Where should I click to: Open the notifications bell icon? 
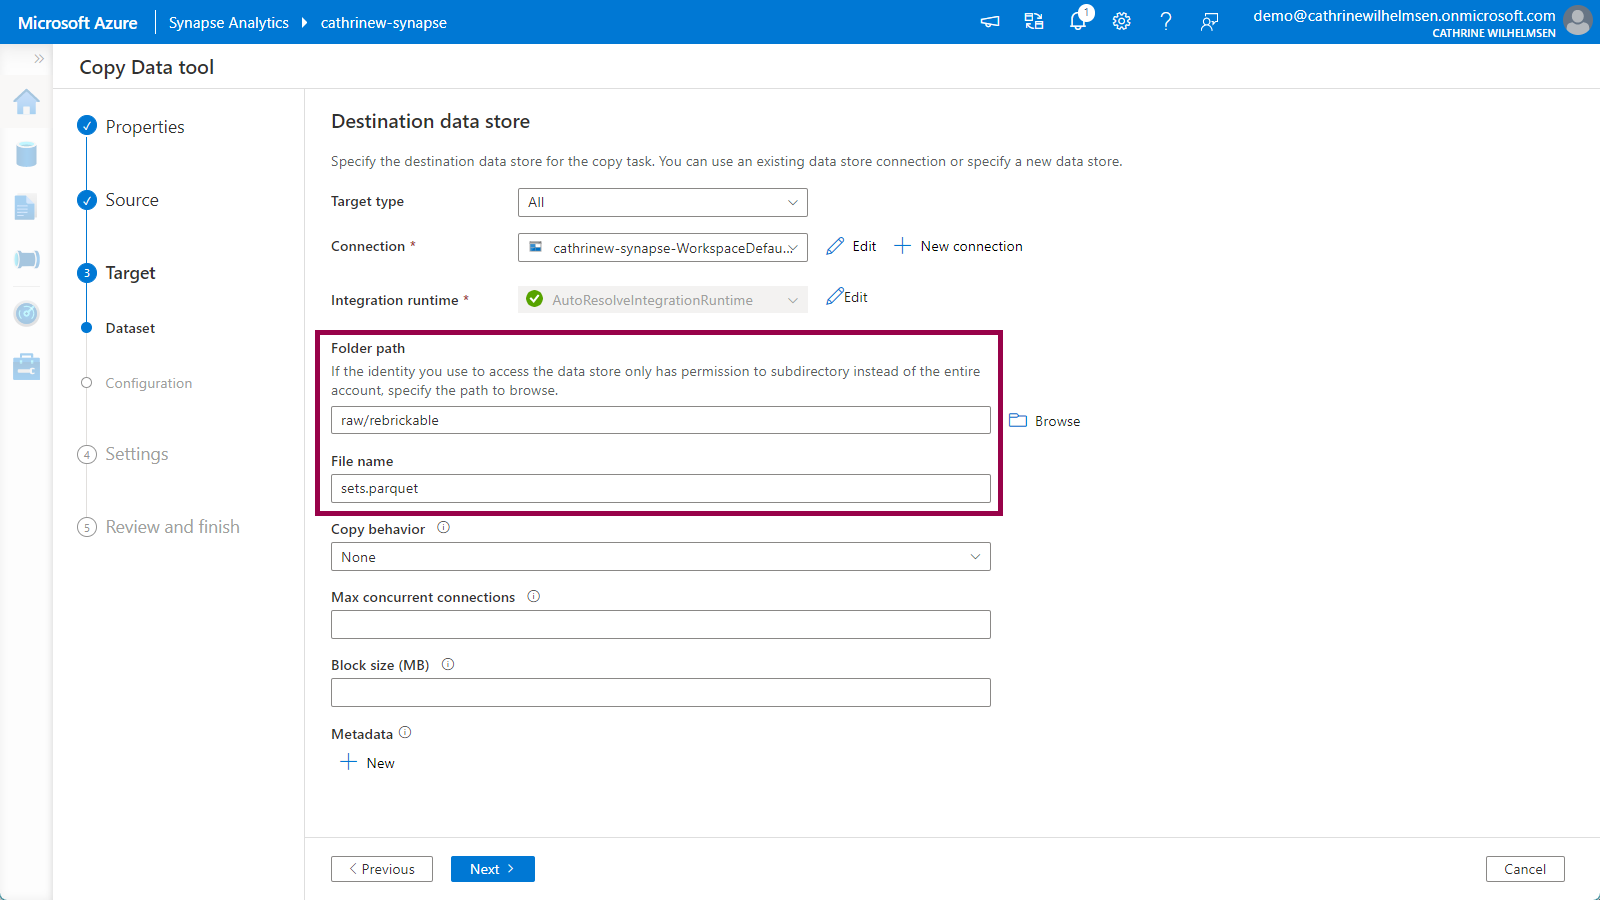1078,21
